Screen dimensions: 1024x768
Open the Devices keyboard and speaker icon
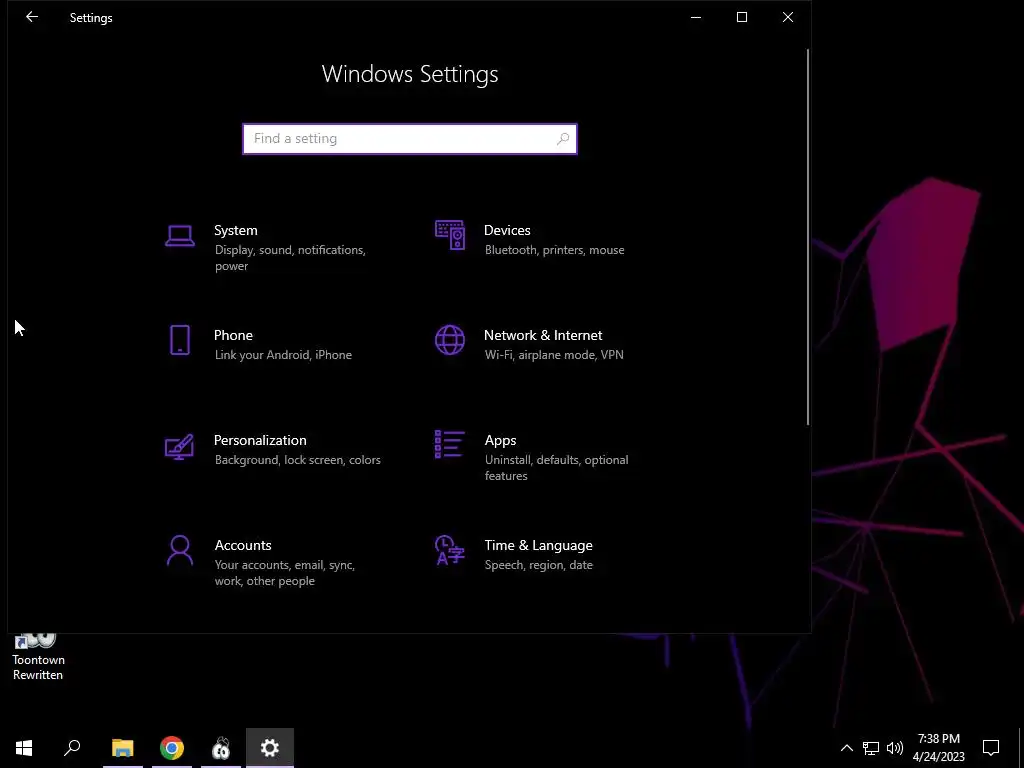pos(450,235)
